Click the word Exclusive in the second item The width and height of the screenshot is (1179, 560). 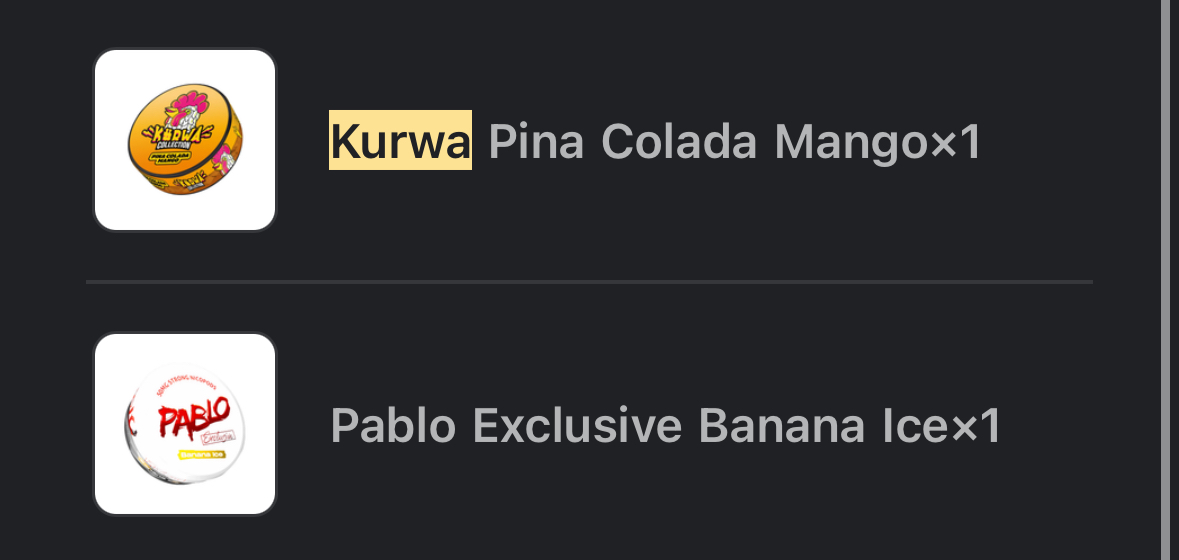[577, 425]
